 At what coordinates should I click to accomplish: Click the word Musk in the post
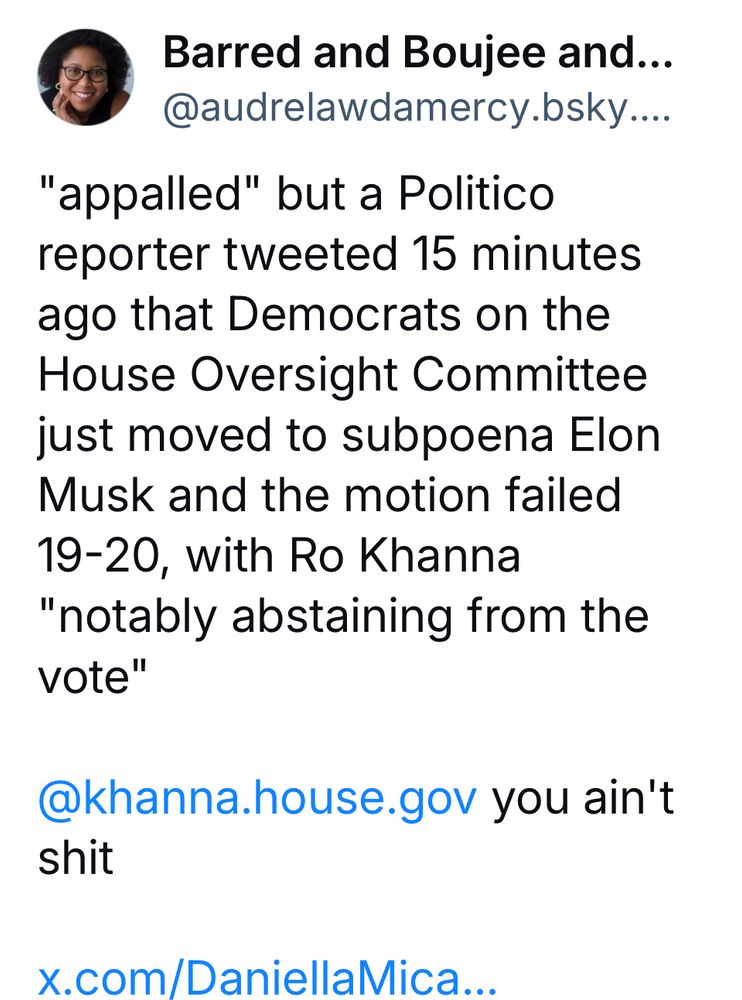[96, 496]
